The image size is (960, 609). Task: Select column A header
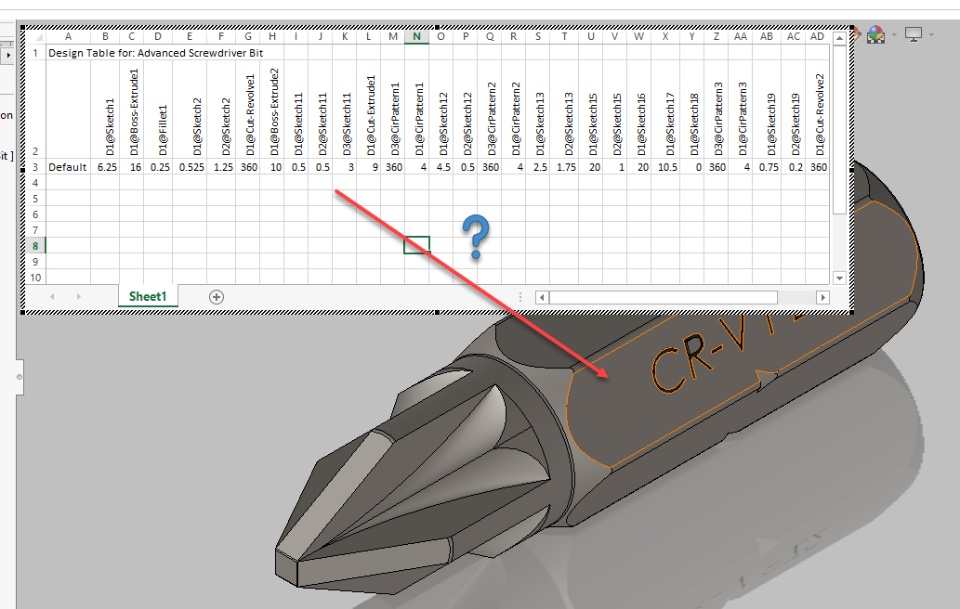[x=68, y=37]
